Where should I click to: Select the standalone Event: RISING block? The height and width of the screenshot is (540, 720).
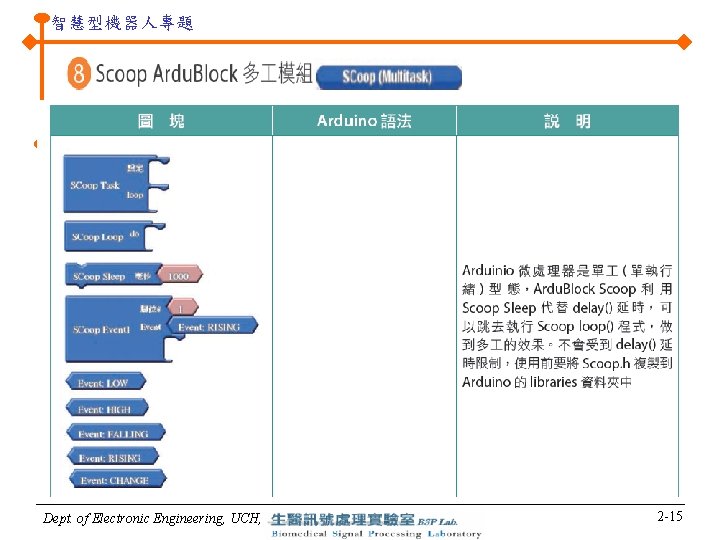pos(112,457)
